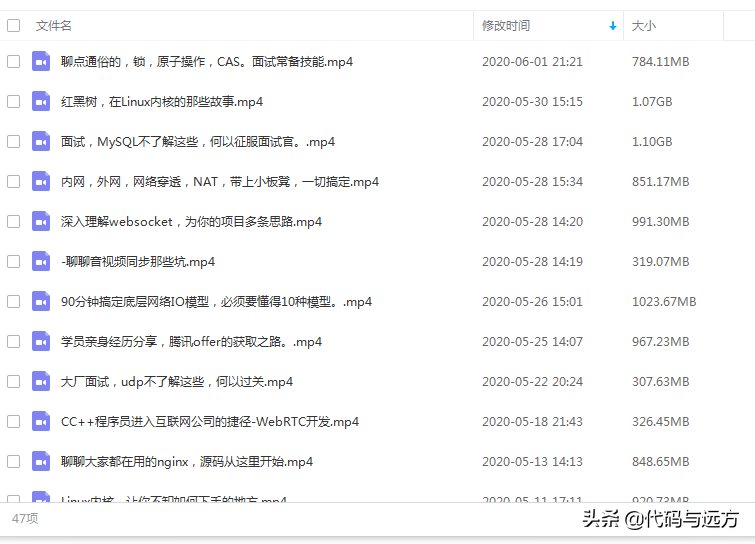Toggle the select-all checkbox in header
This screenshot has height=544, width=755.
point(13,26)
